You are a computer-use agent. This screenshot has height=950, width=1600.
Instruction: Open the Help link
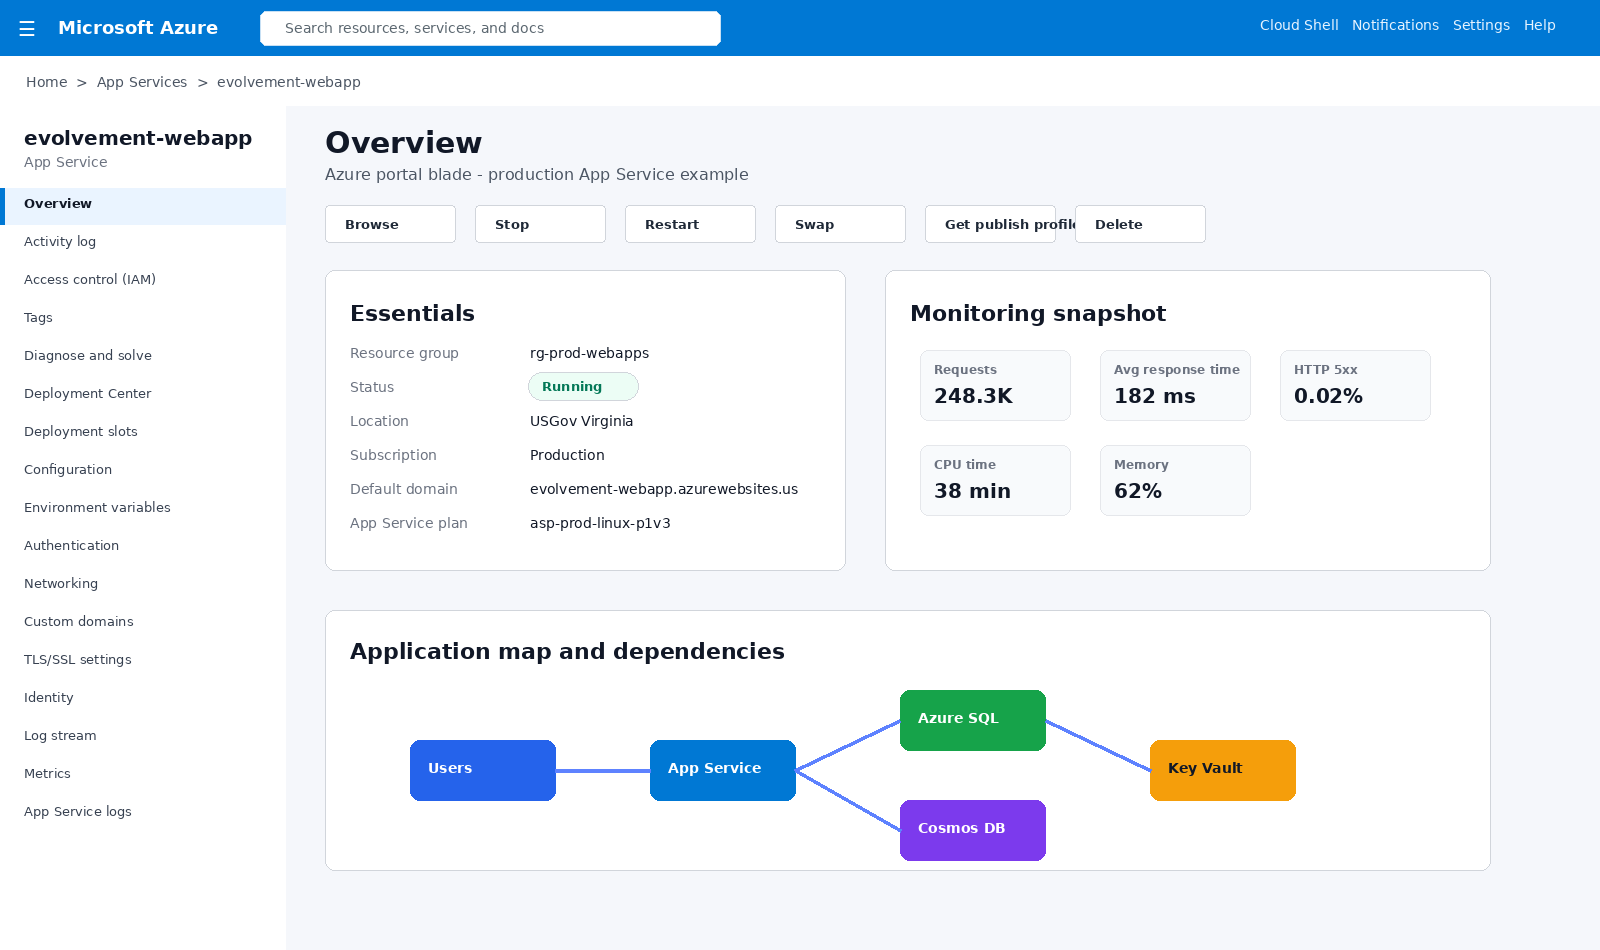tap(1539, 25)
